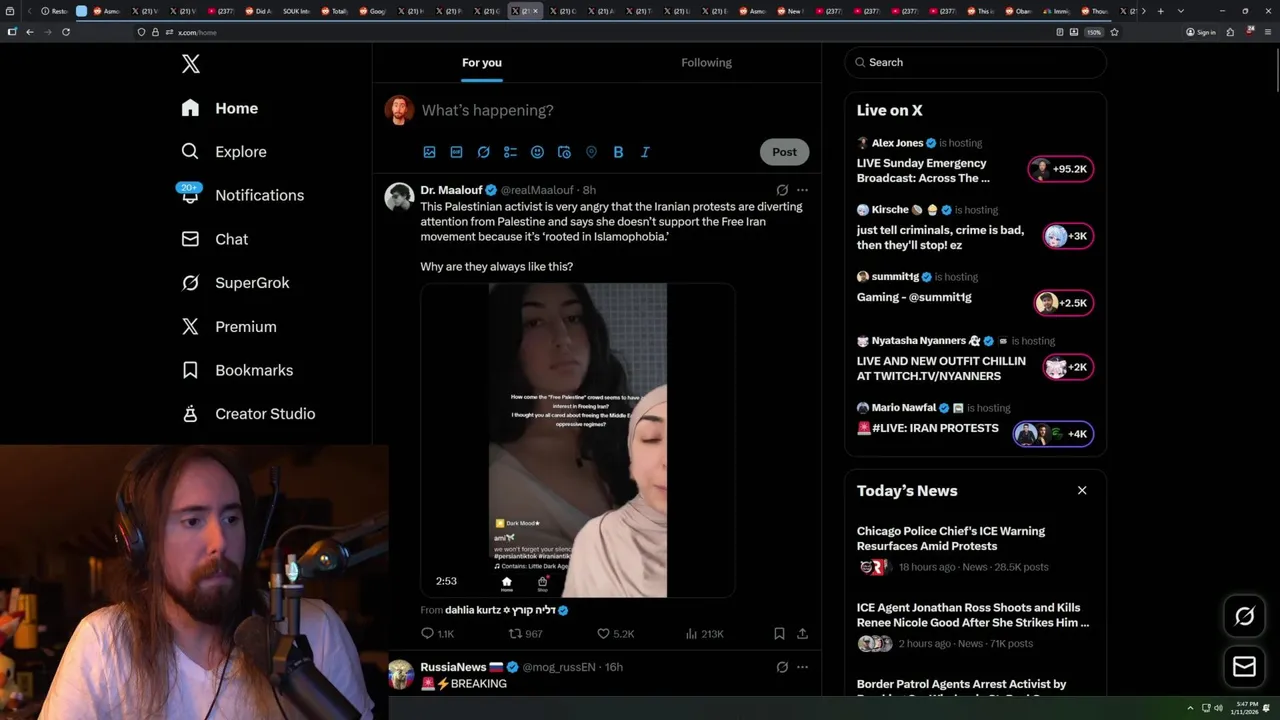Open the Home sidebar item
The image size is (1280, 720).
220,108
